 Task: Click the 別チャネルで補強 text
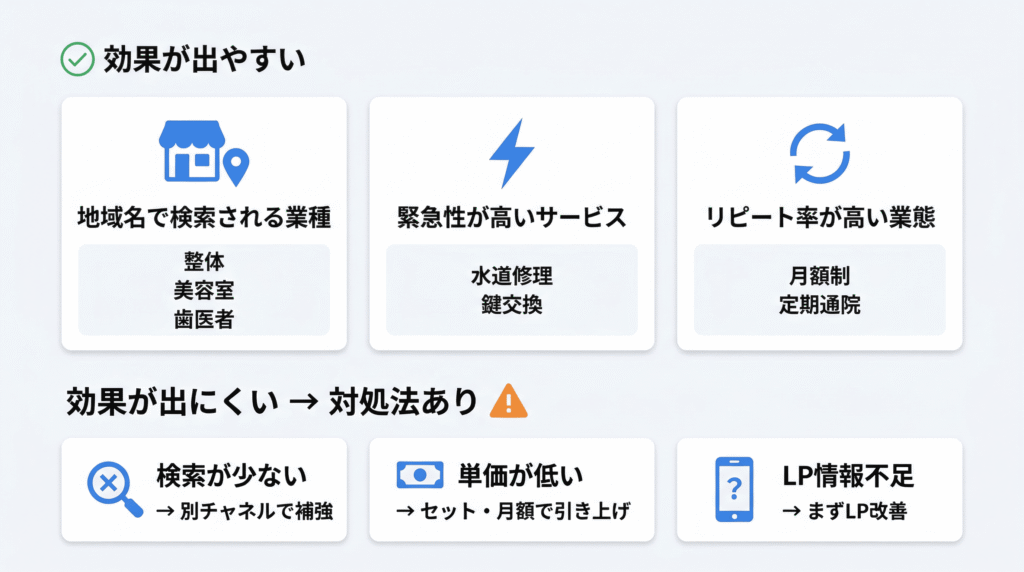[x=255, y=510]
